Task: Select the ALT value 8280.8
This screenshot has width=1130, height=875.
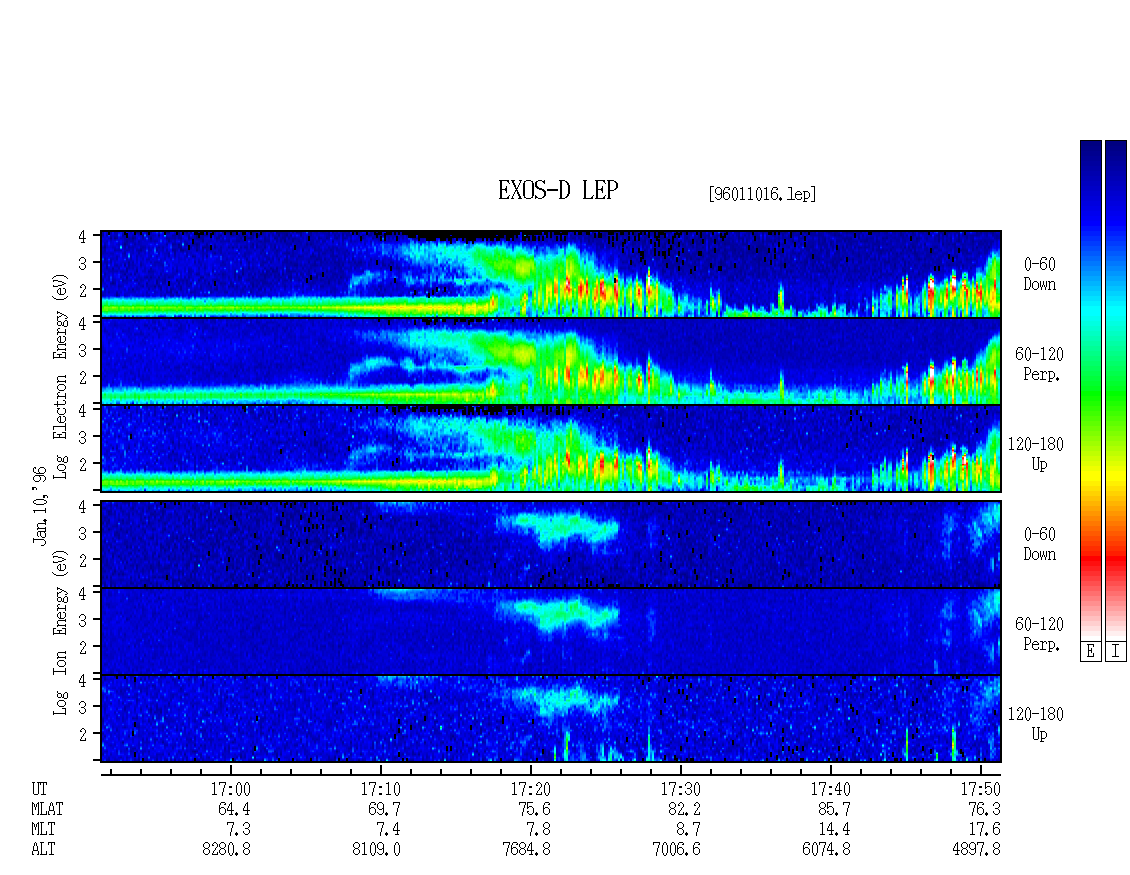Action: (226, 850)
